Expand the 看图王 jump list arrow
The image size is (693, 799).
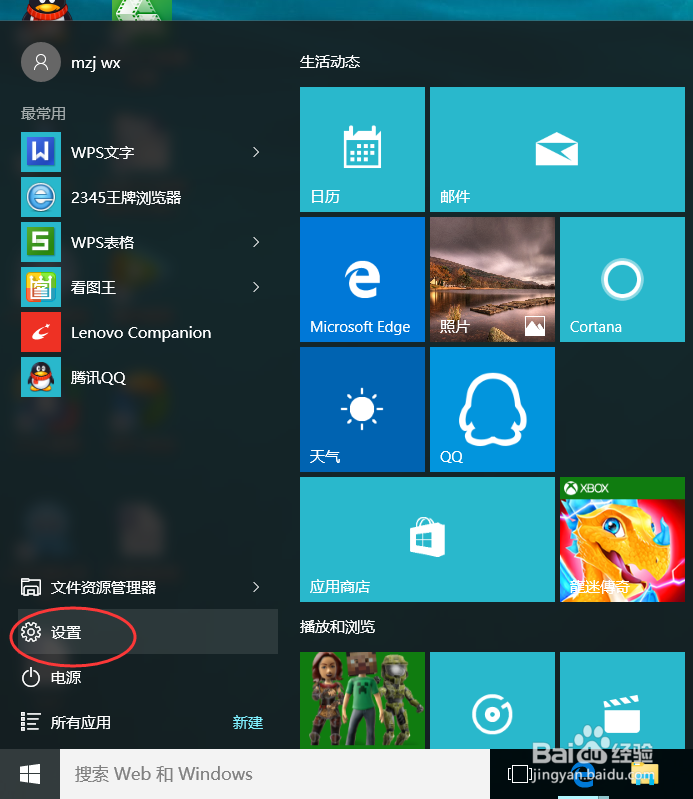coord(256,287)
